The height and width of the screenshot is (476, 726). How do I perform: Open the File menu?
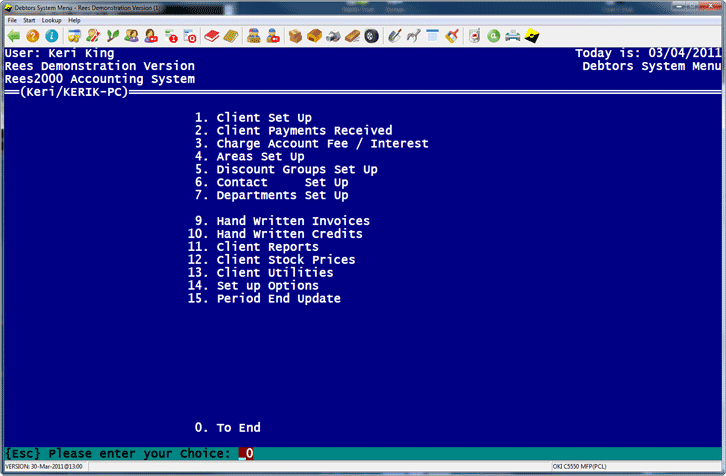[12, 20]
